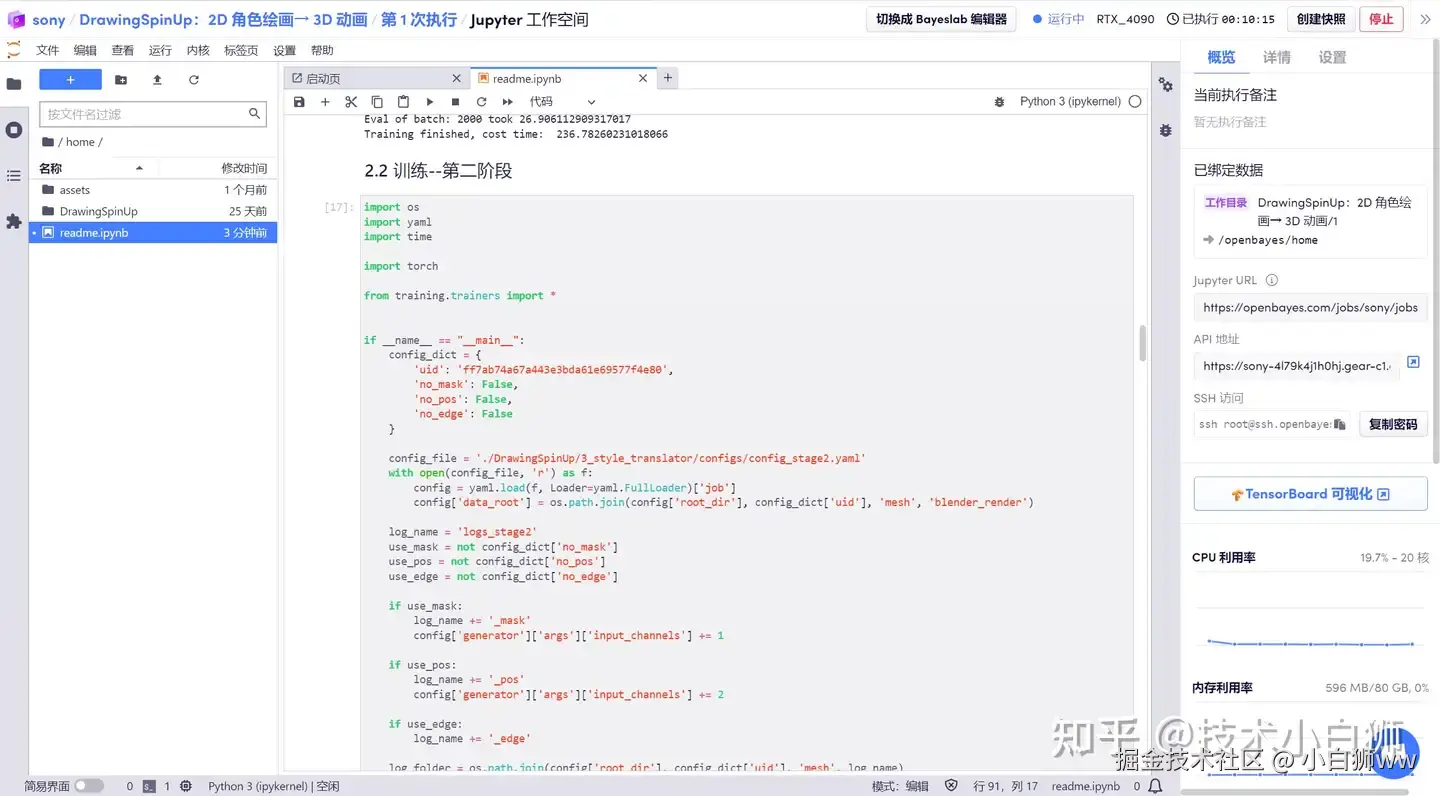Click the notification bell in status bar
The image size is (1440, 796).
click(x=1156, y=786)
